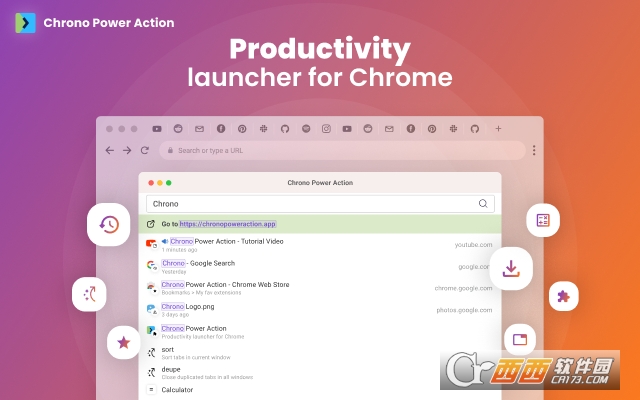Click the Google icon of the Google Search row
The image size is (640, 400).
click(151, 266)
